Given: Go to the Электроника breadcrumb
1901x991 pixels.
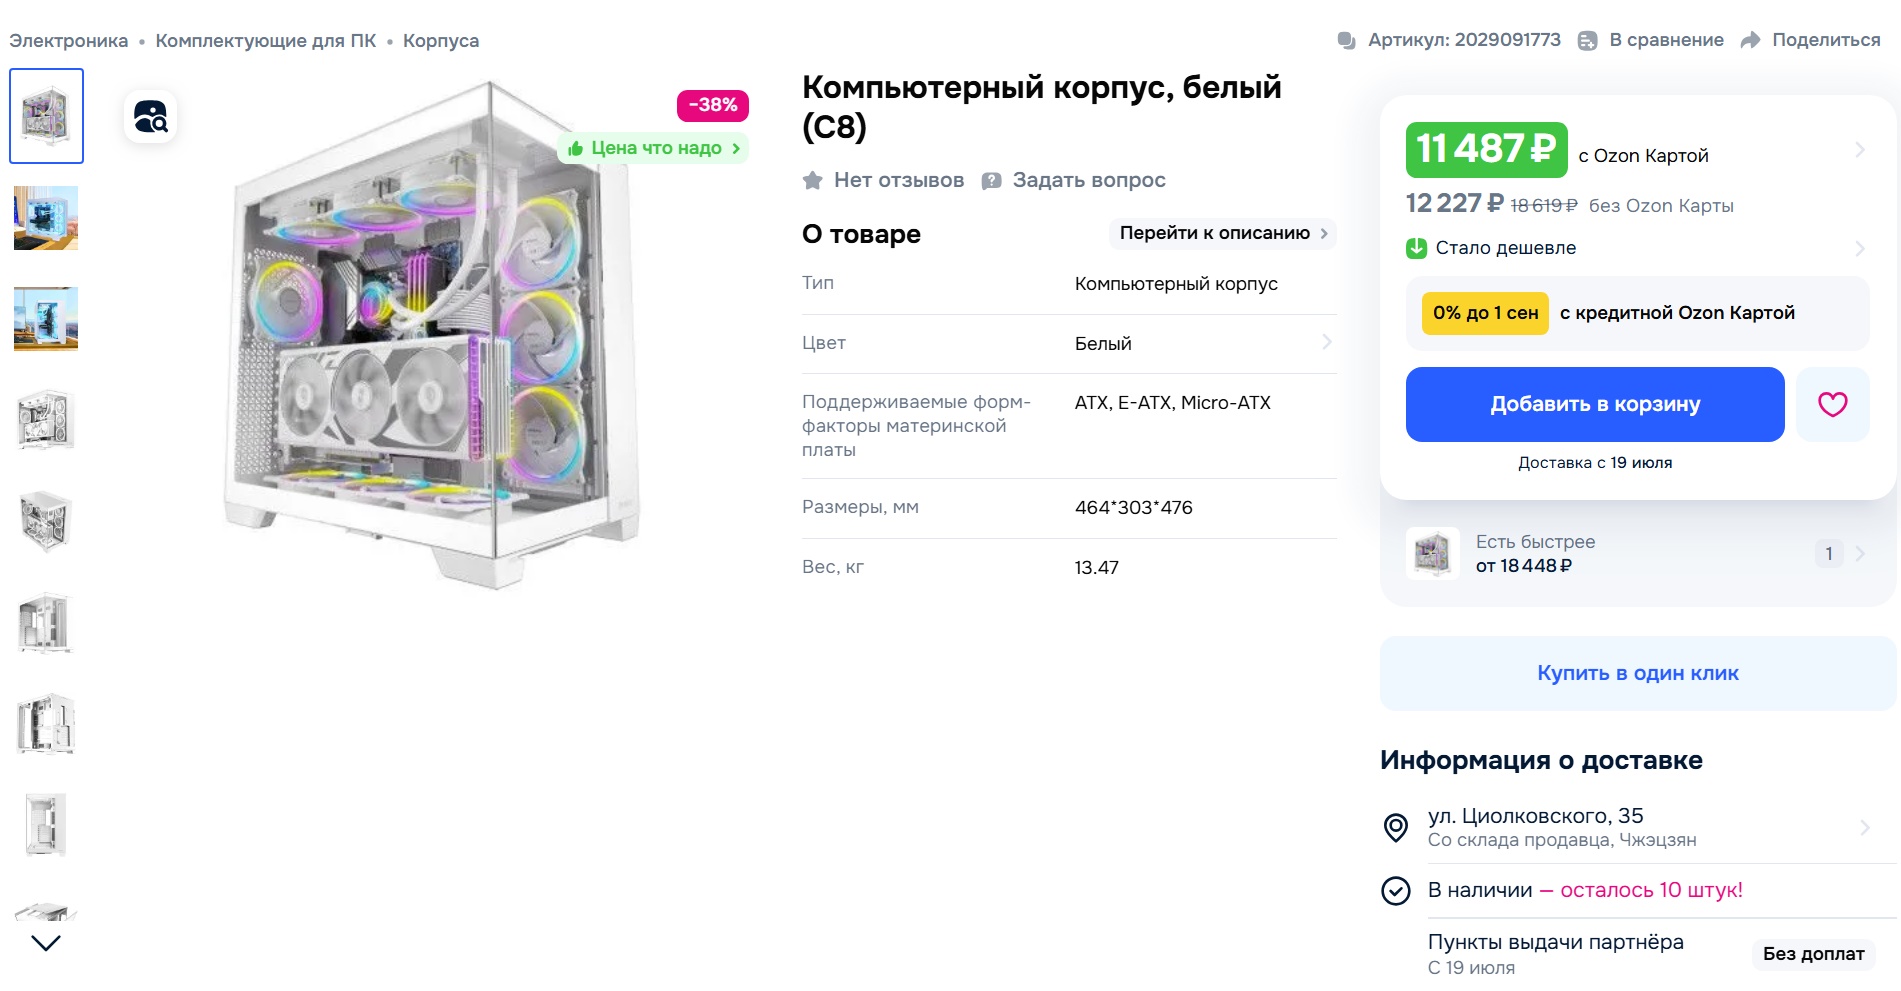Looking at the screenshot, I should tap(68, 41).
